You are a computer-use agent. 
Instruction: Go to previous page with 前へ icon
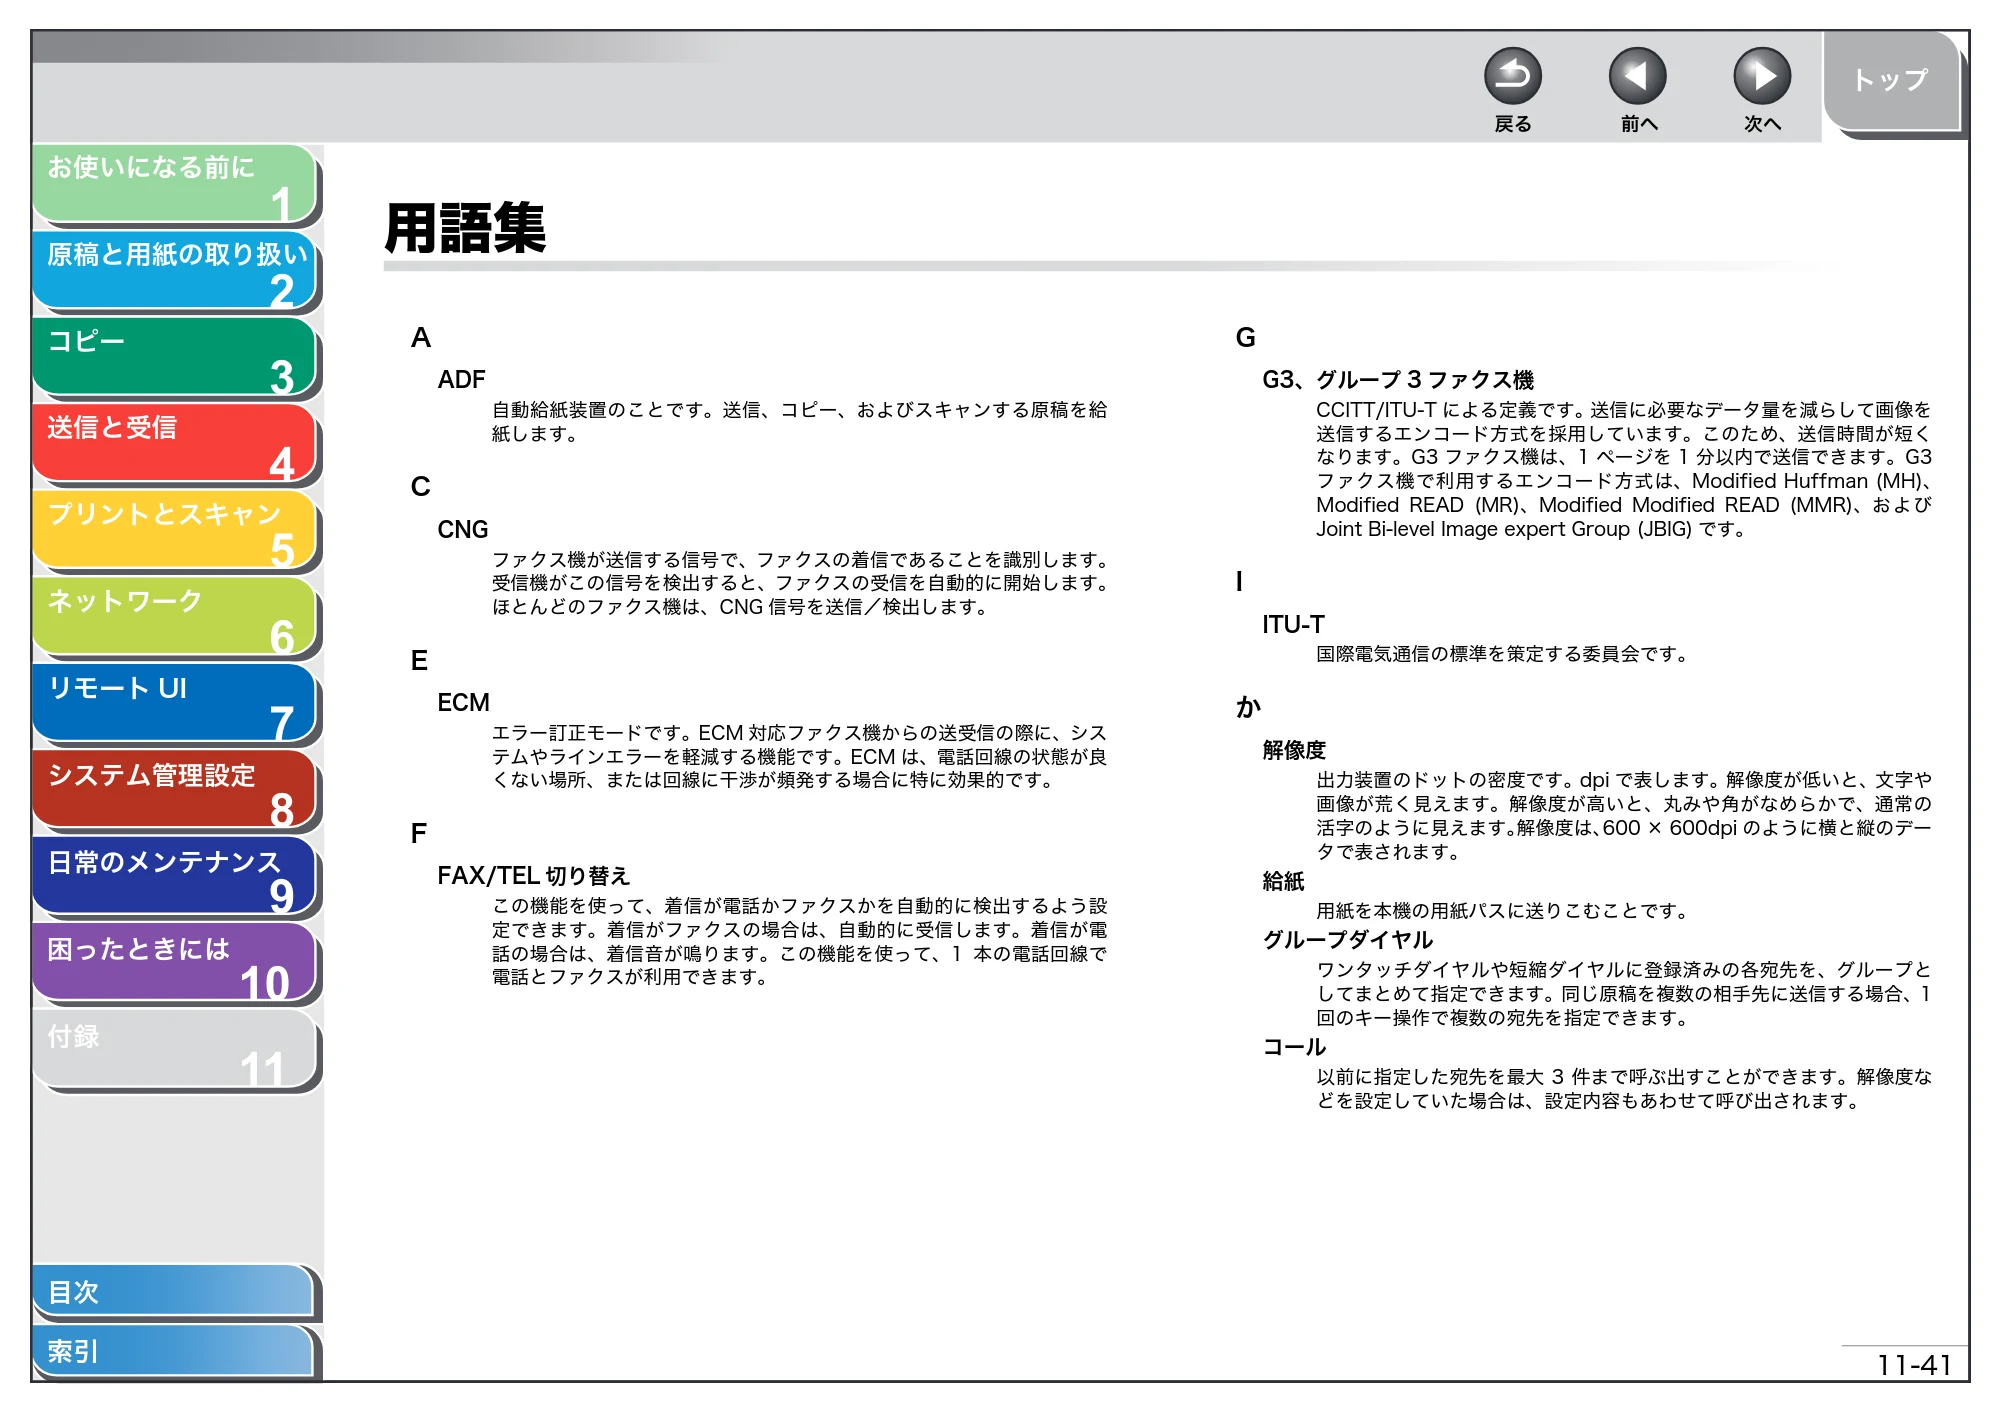pyautogui.click(x=1637, y=76)
